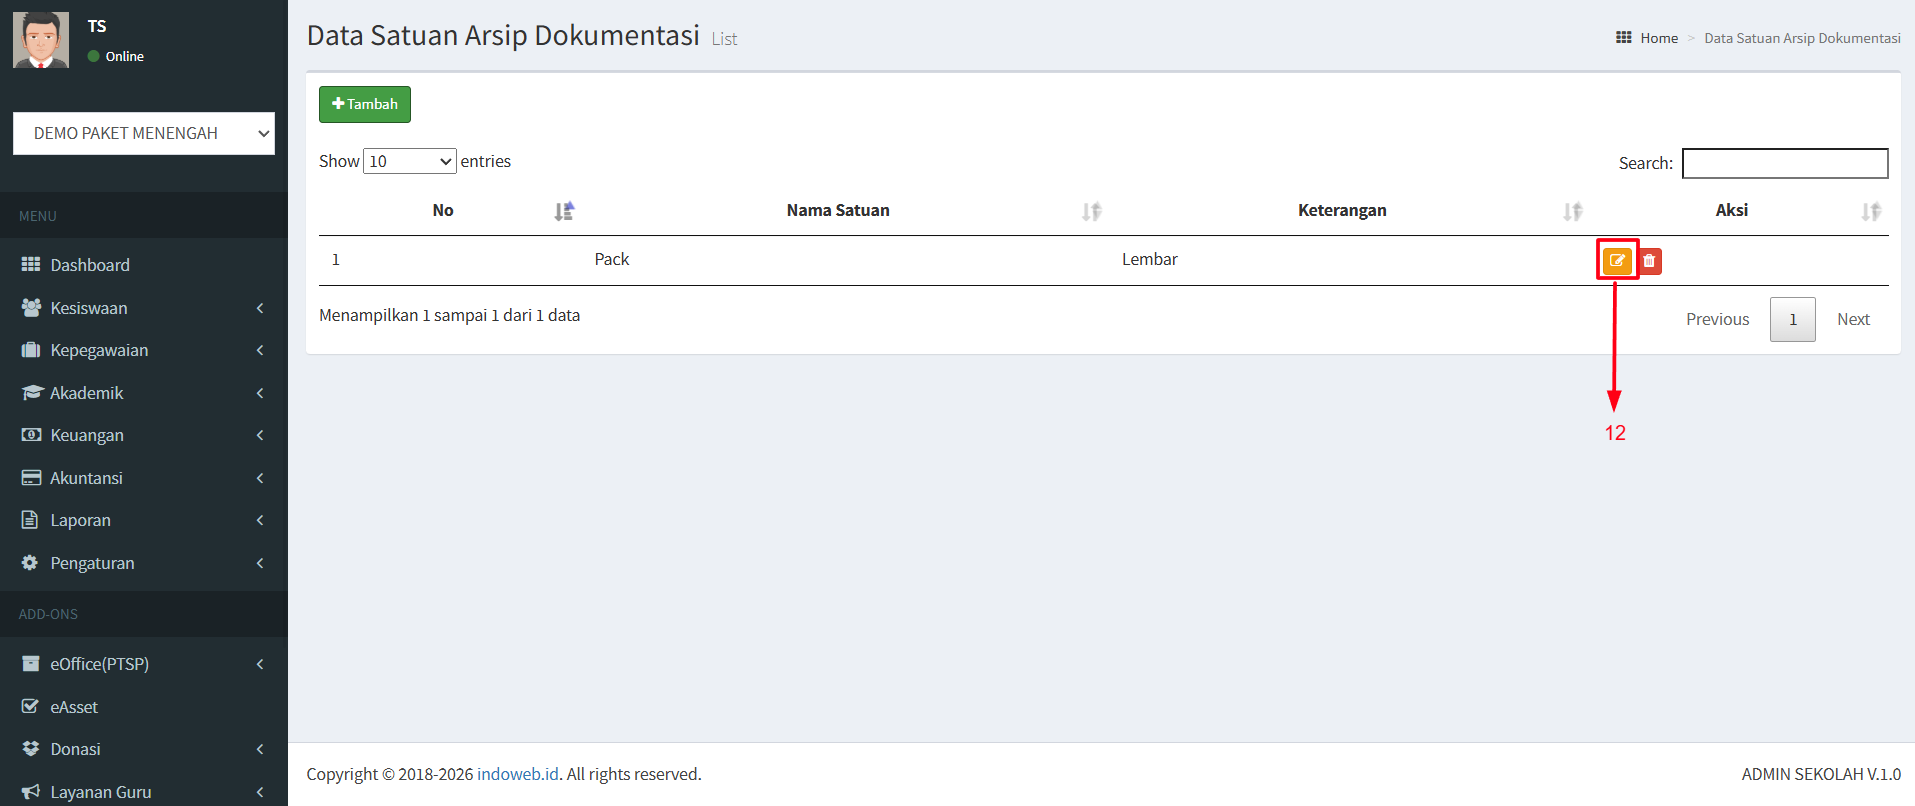Open the Show entries count dropdown
This screenshot has height=806, width=1915.
point(409,161)
